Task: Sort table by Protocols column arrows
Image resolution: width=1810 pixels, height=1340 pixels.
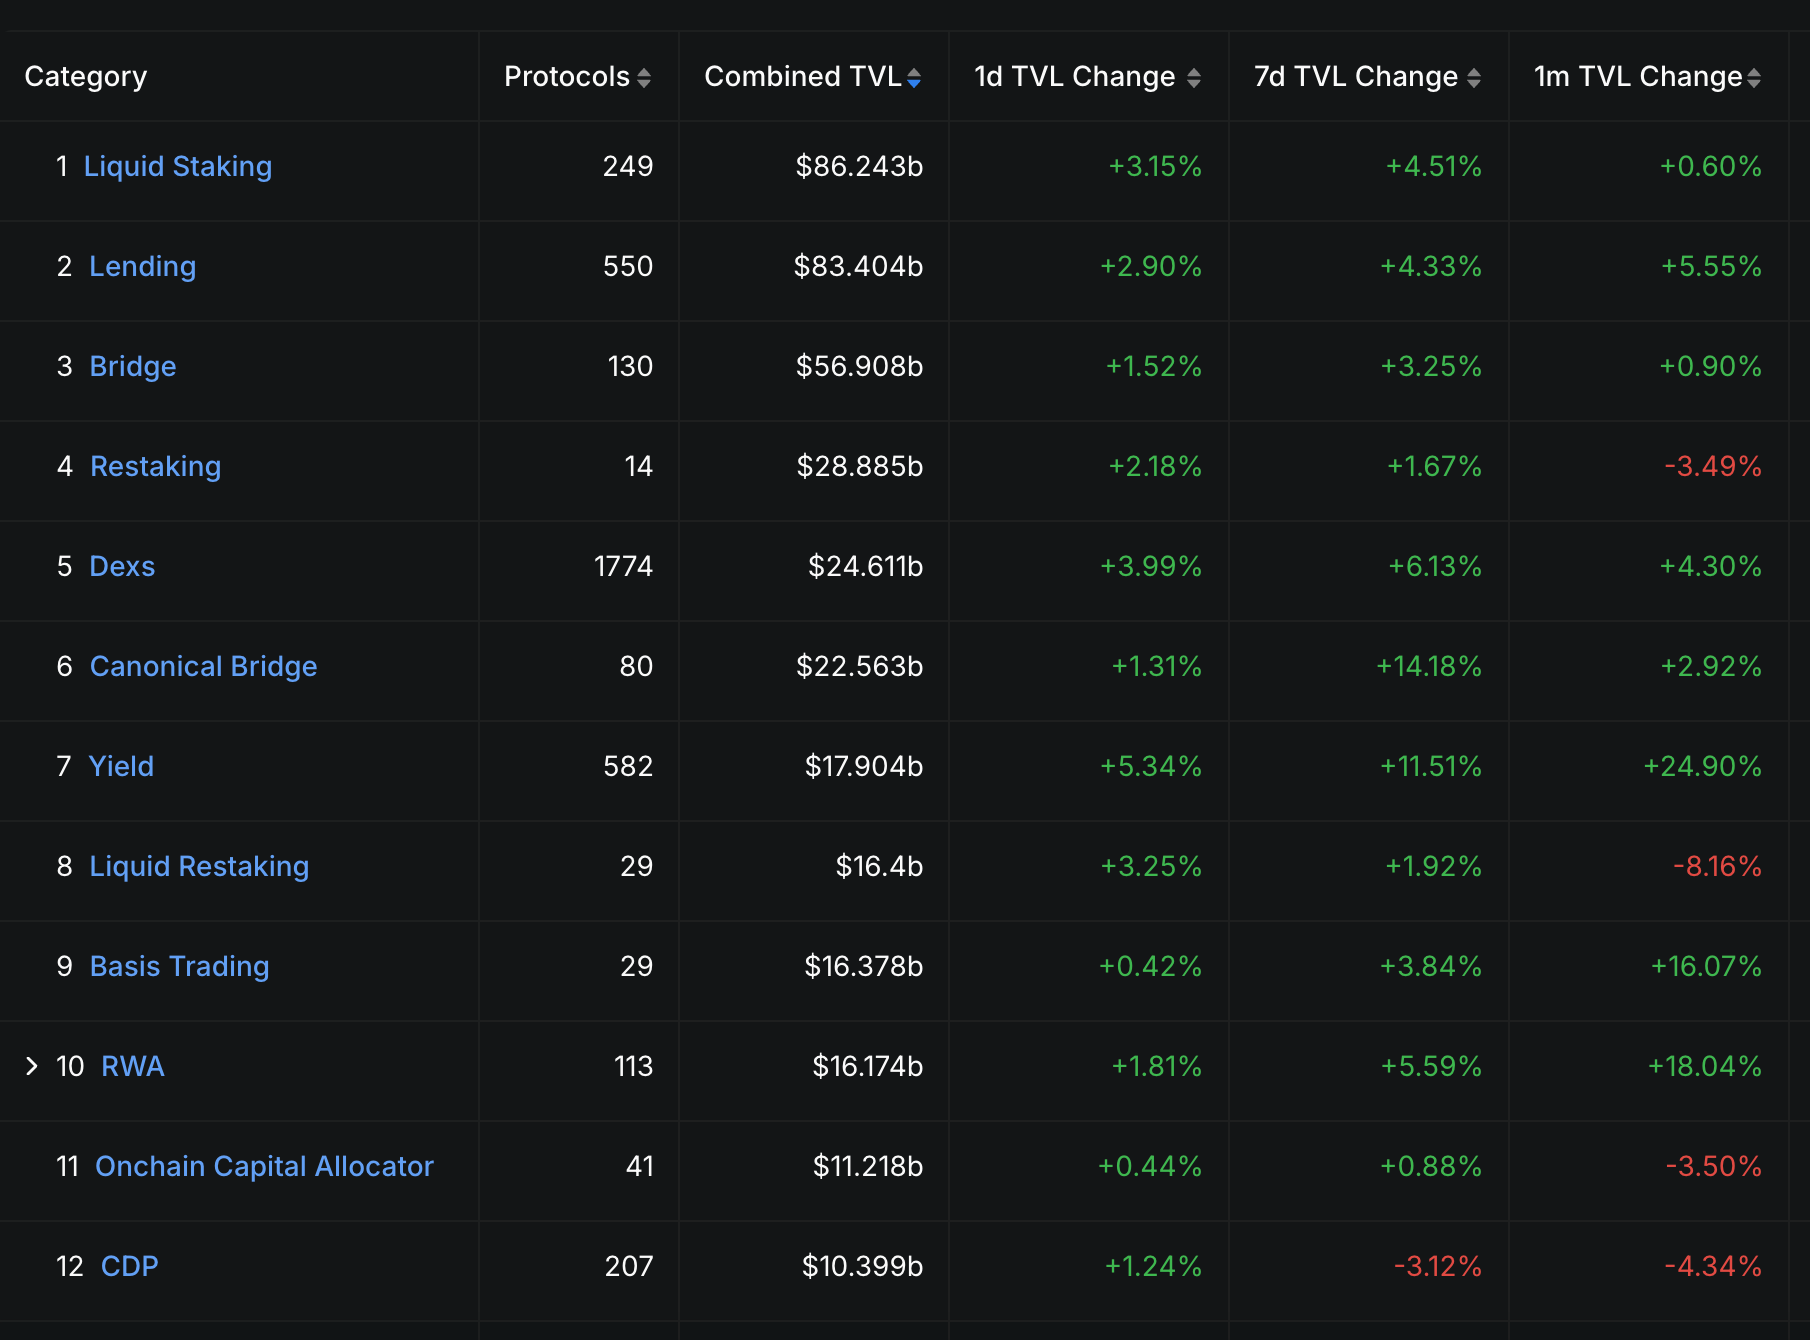Action: pos(644,78)
